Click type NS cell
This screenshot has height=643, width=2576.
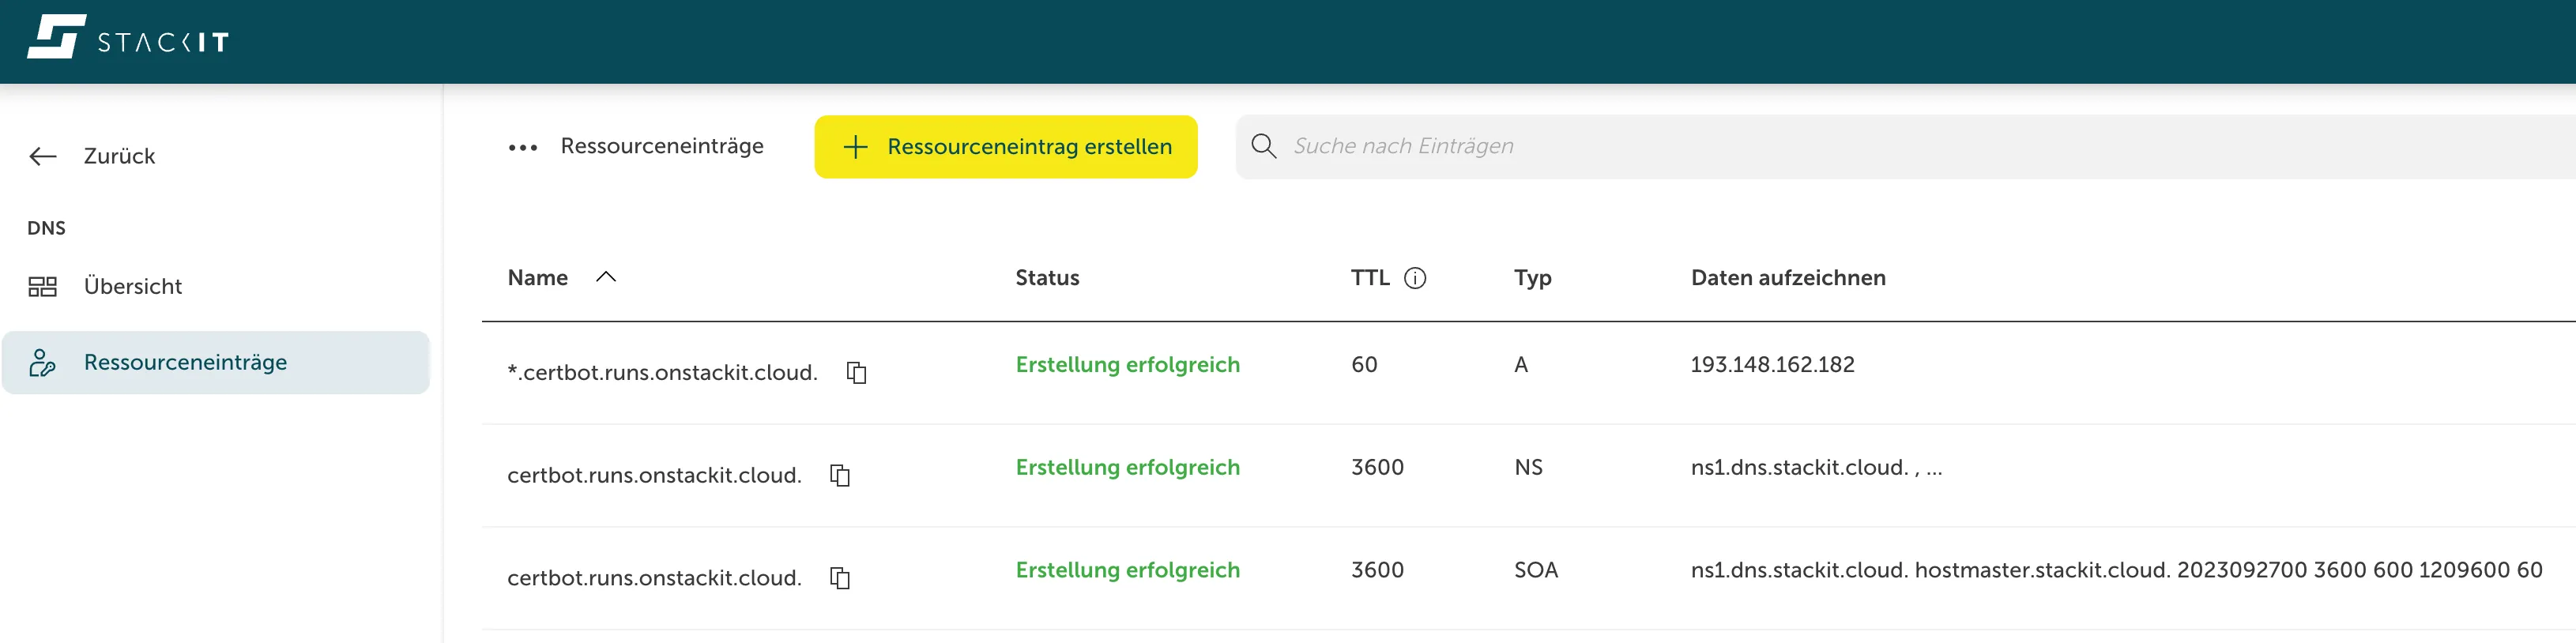pyautogui.click(x=1528, y=467)
